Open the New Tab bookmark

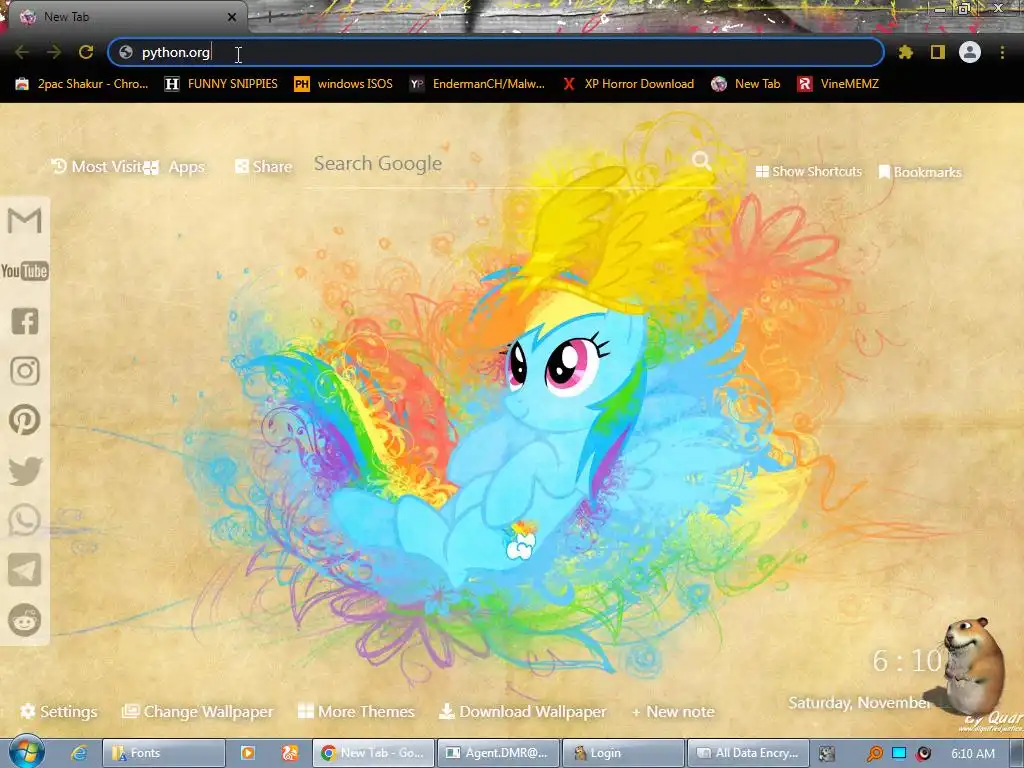[x=746, y=84]
